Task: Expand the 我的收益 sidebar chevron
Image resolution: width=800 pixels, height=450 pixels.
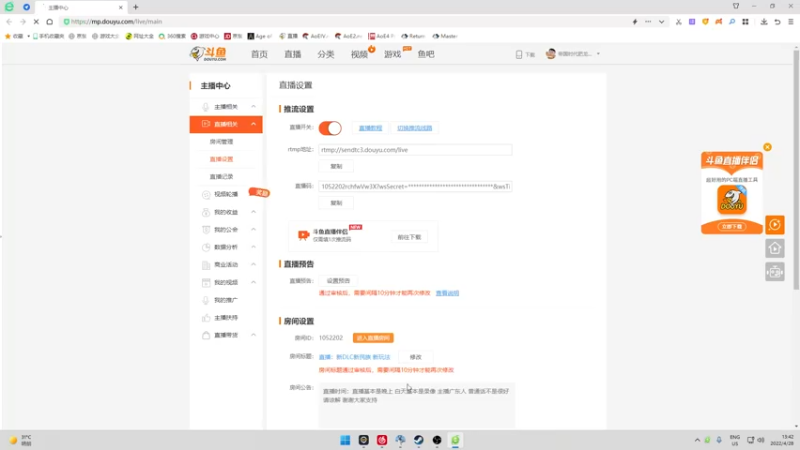Action: pos(253,212)
